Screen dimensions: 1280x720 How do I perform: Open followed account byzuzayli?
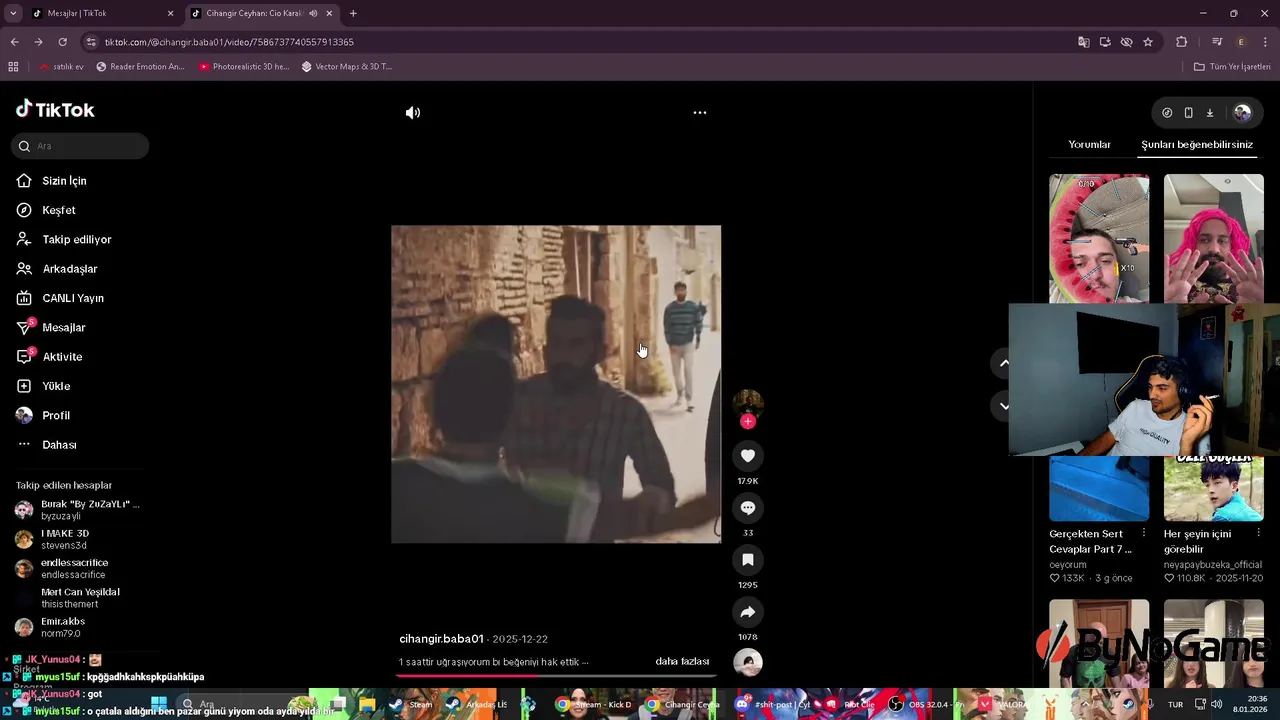pos(78,510)
